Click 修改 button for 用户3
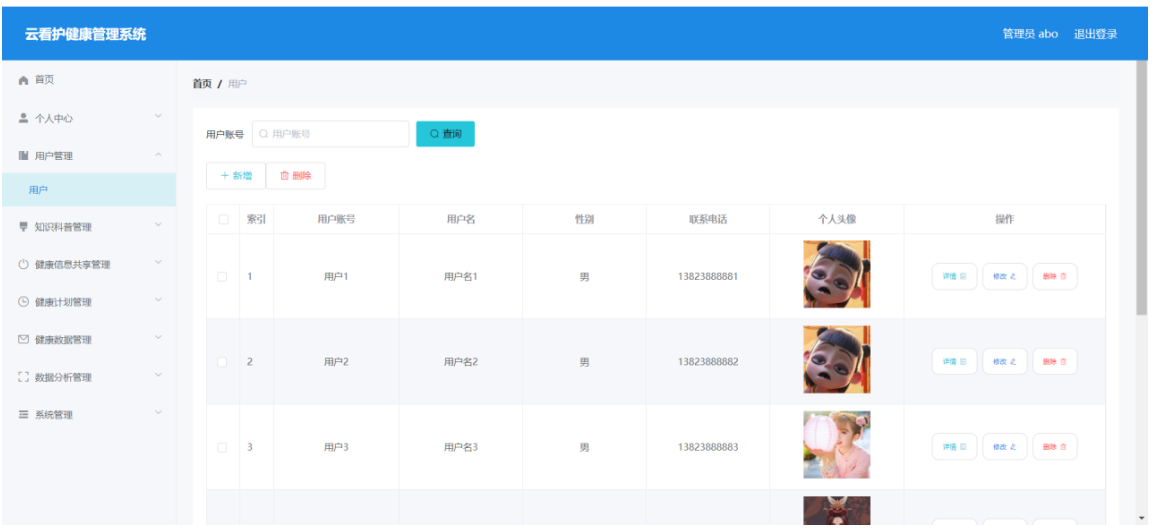 [x=1004, y=447]
